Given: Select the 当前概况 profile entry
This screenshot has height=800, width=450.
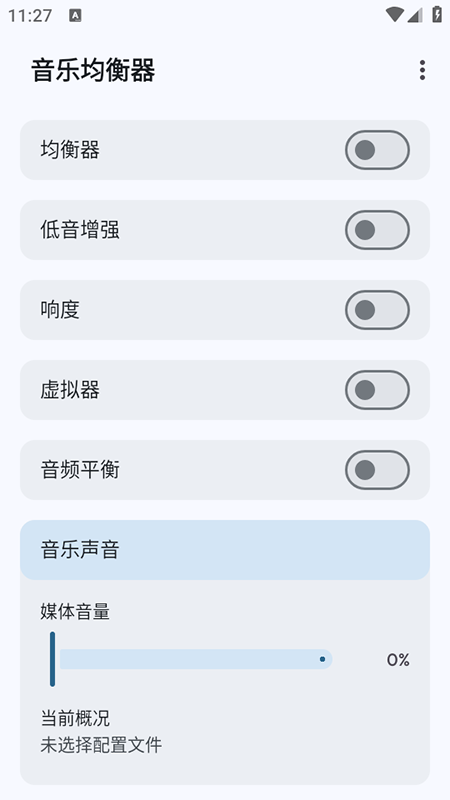Looking at the screenshot, I should 75,718.
